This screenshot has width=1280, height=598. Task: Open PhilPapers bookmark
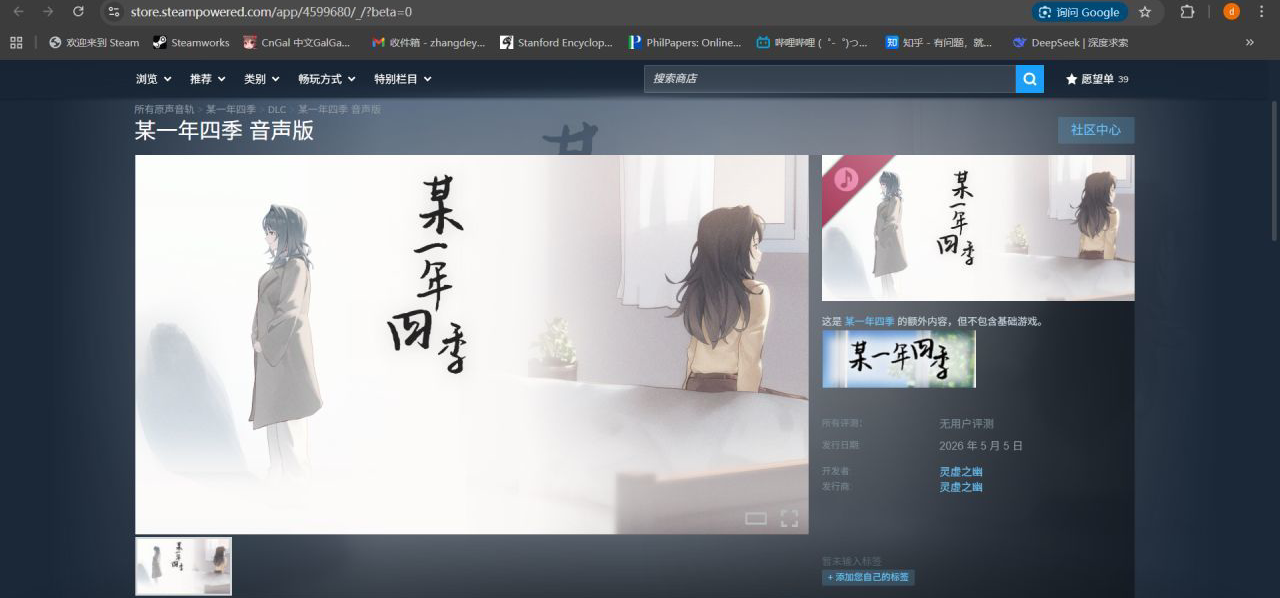point(685,42)
